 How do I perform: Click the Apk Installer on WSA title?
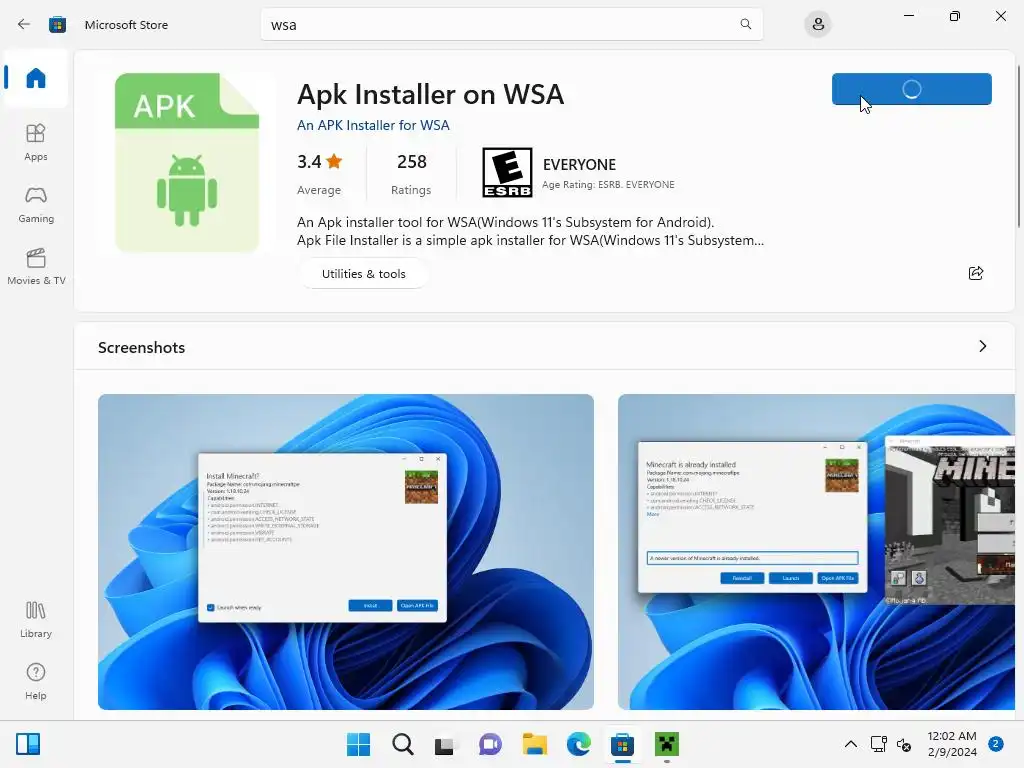click(x=430, y=94)
